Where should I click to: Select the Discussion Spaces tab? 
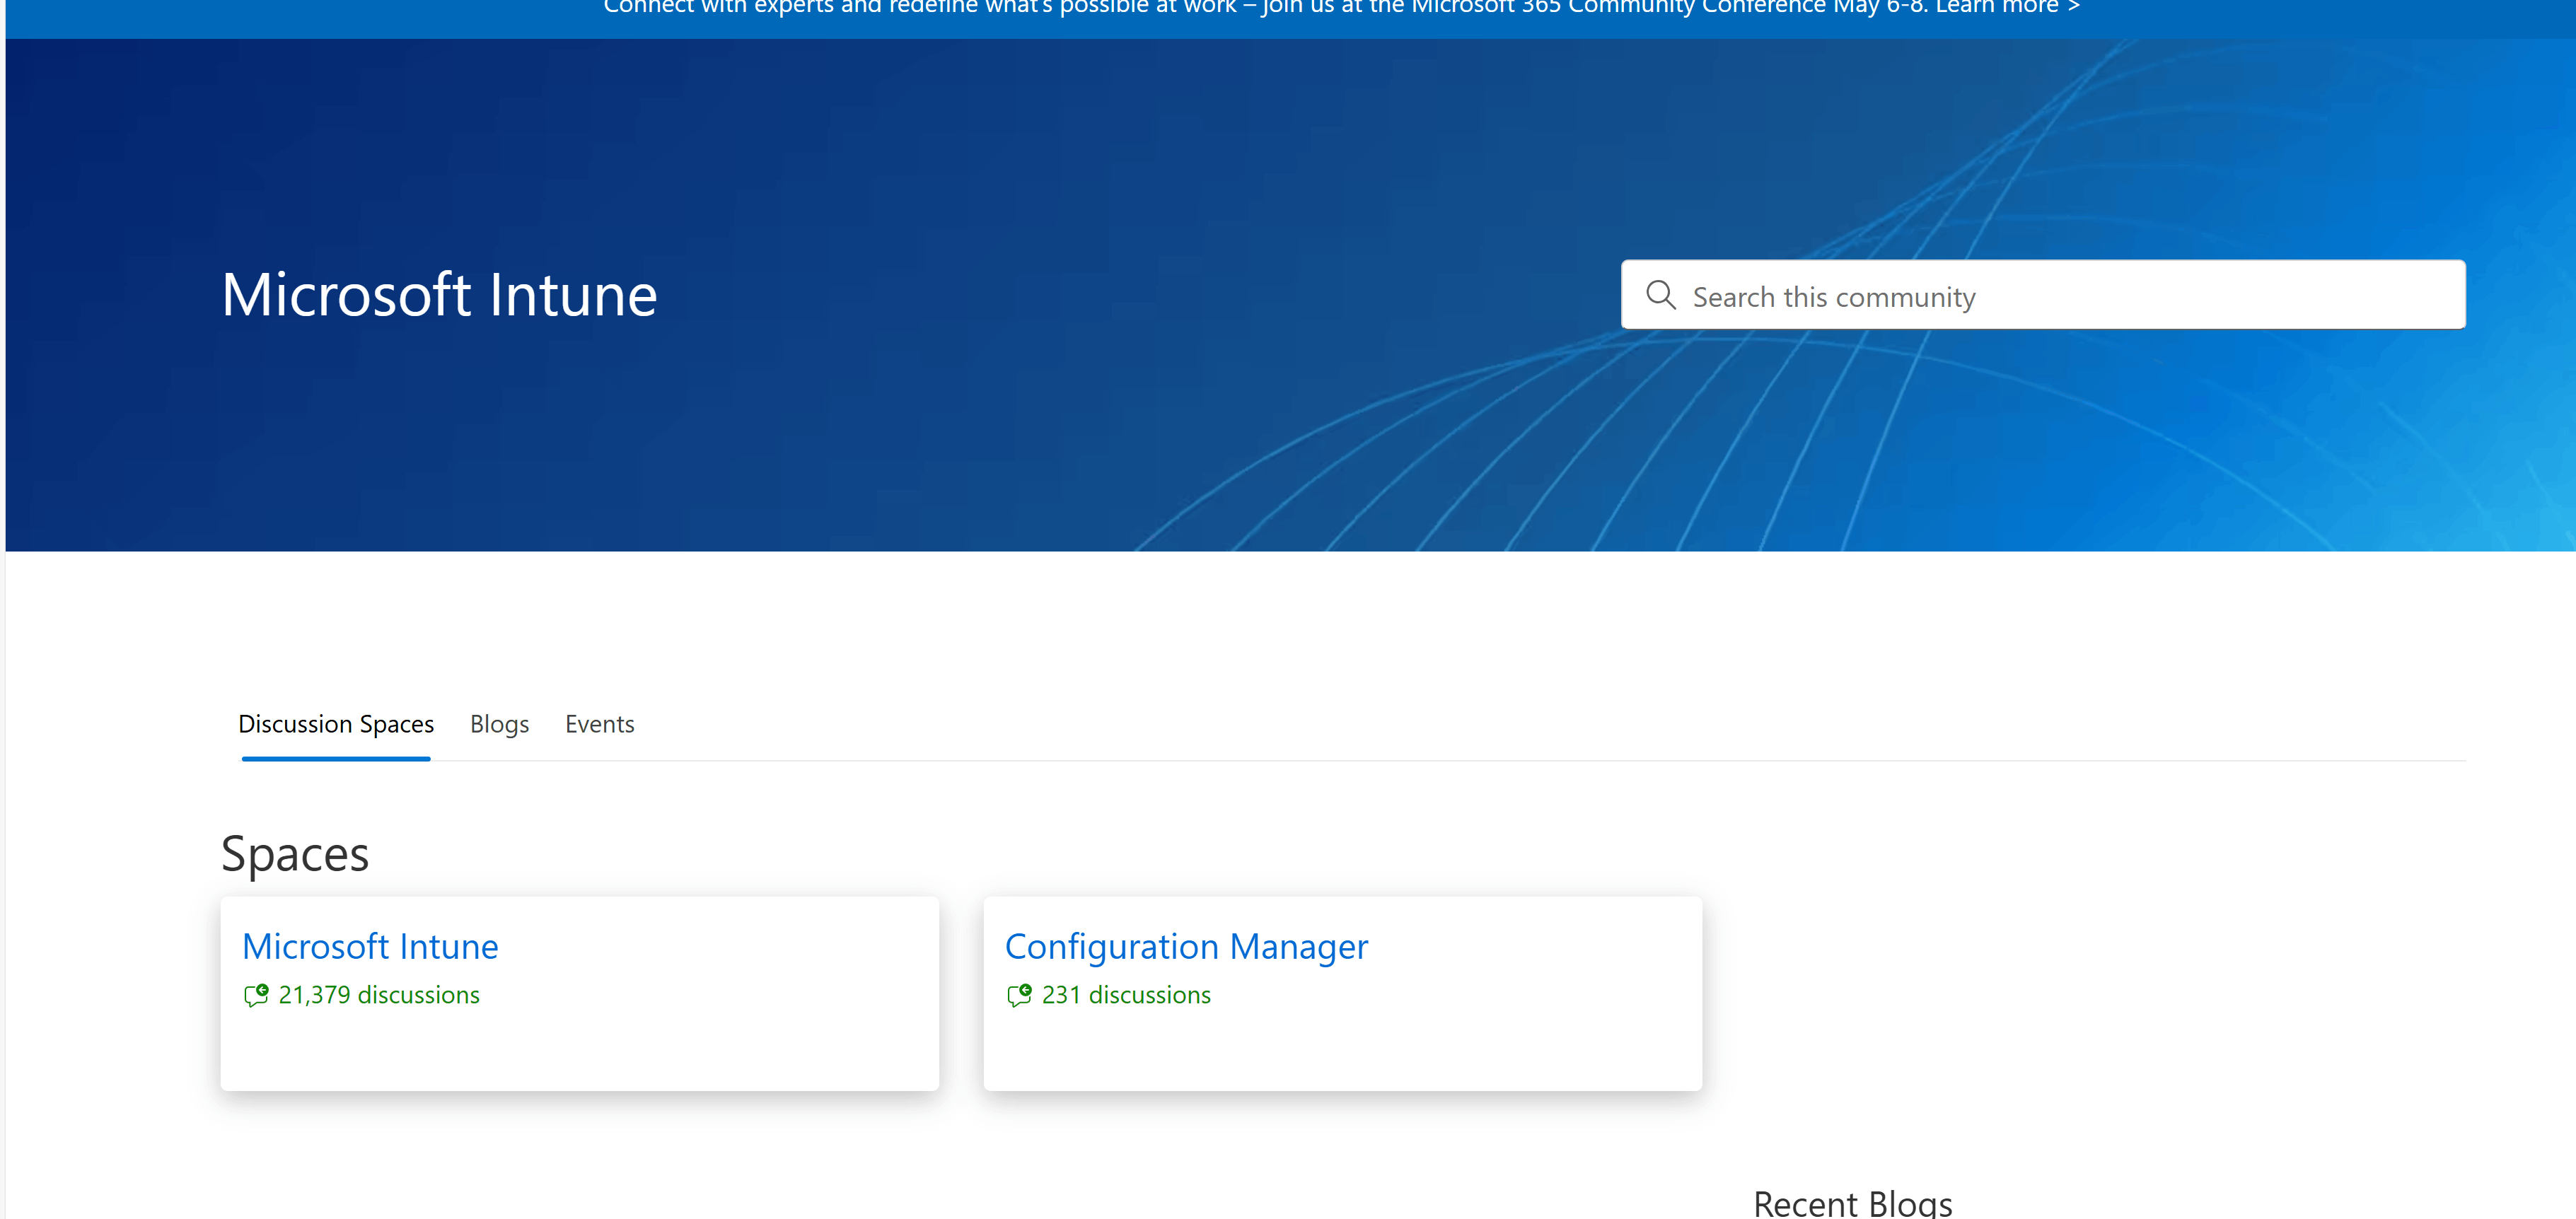point(336,724)
